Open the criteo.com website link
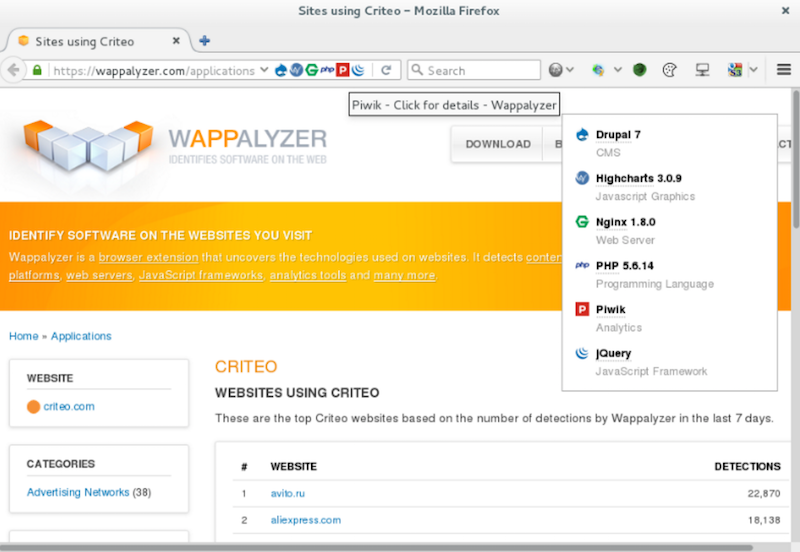 (x=69, y=407)
